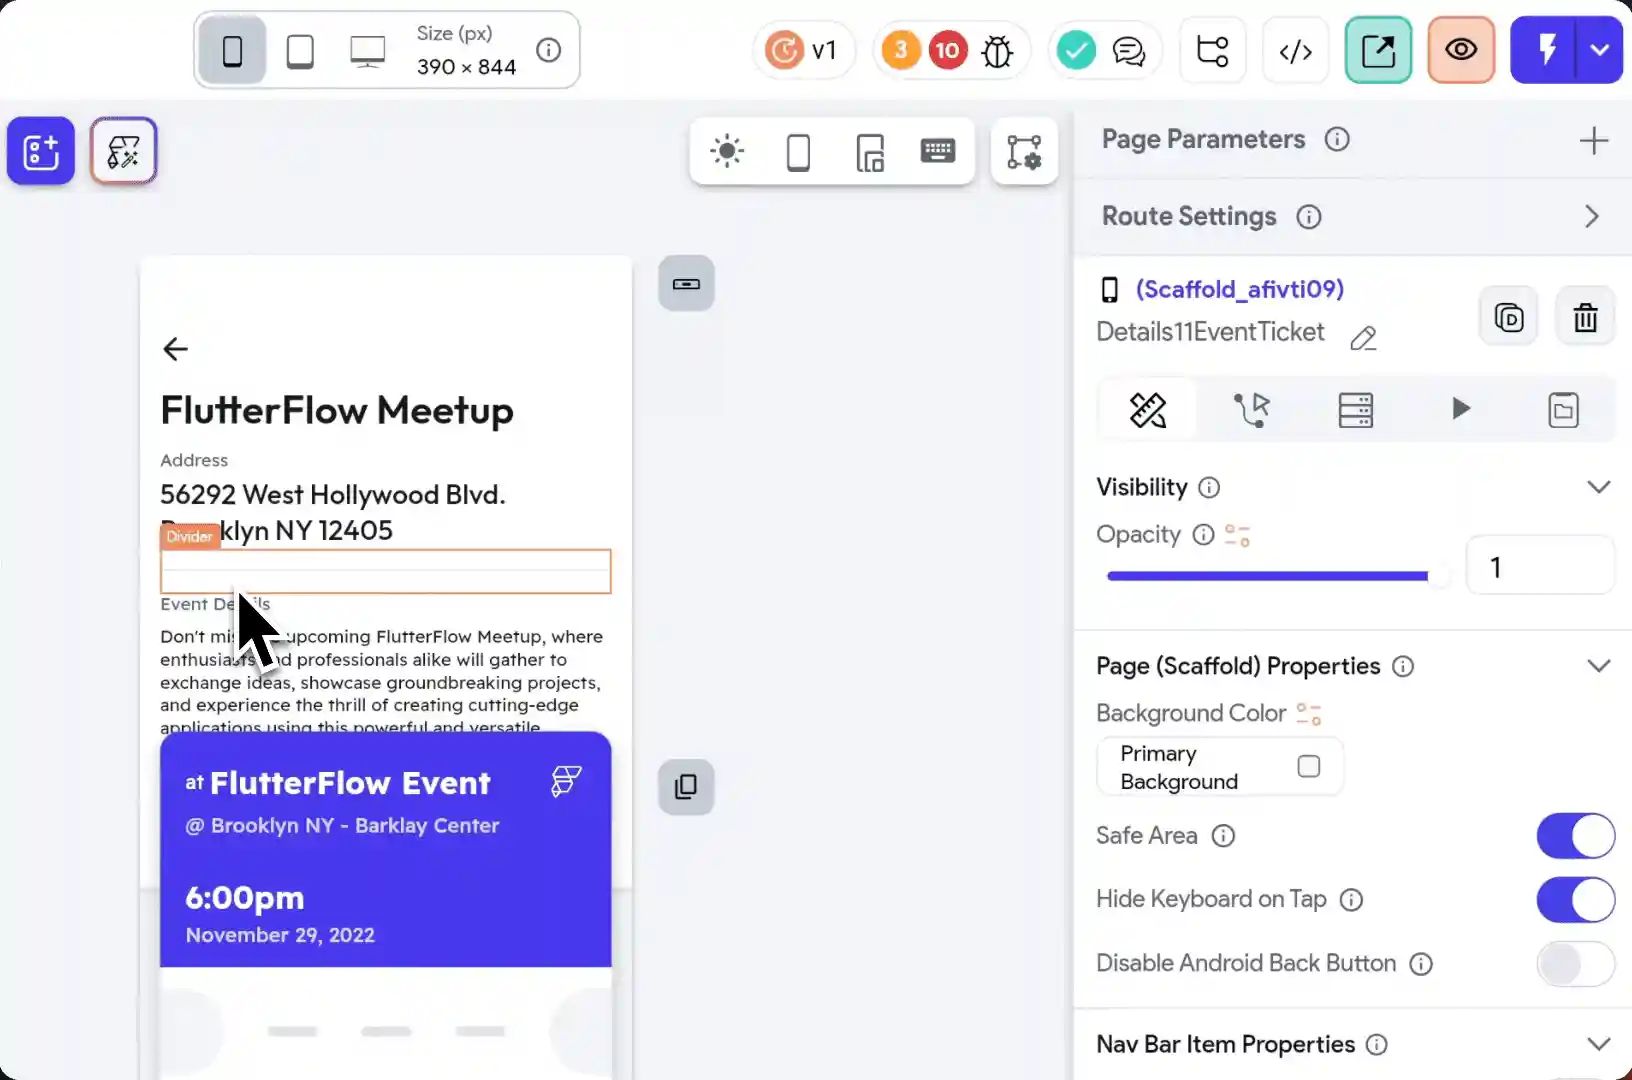The width and height of the screenshot is (1632, 1080).
Task: Click the comments chat icon
Action: [1129, 51]
